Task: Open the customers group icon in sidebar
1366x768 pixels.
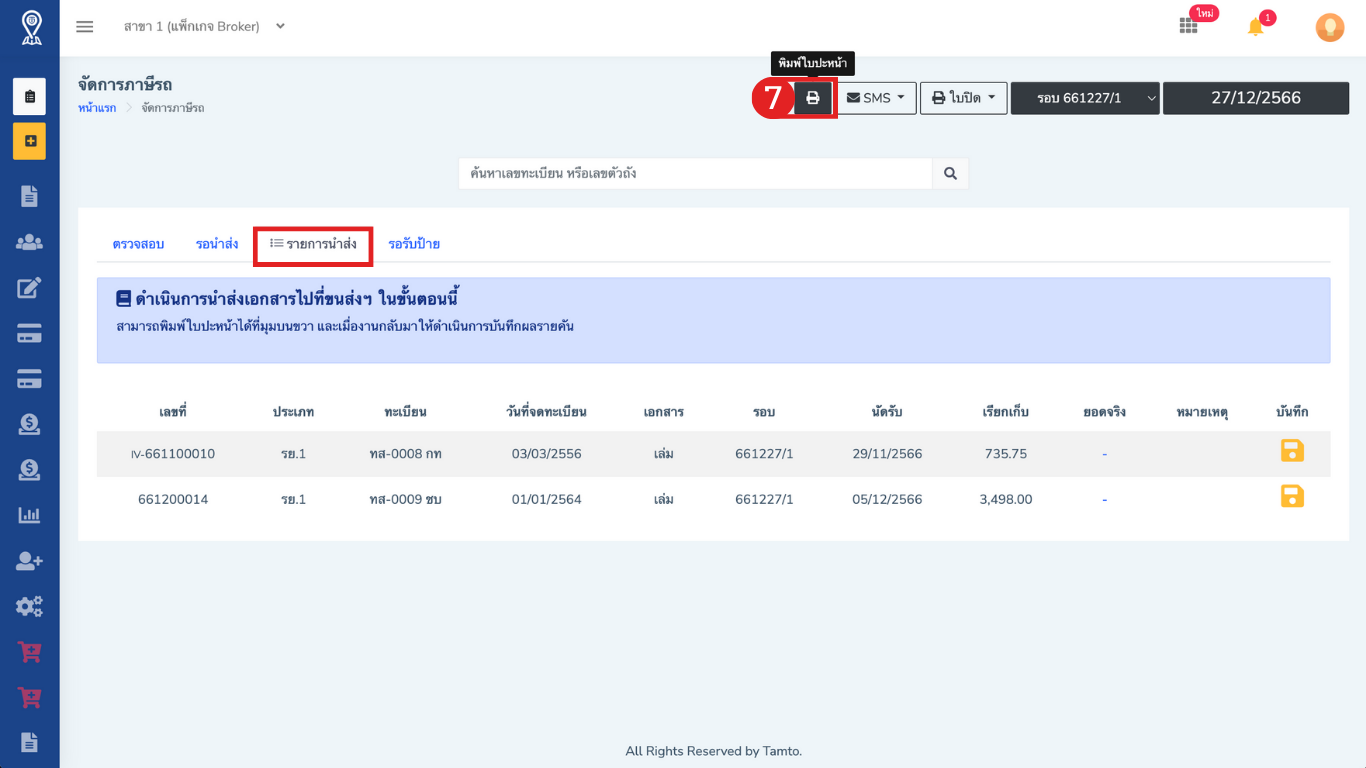Action: [30, 242]
